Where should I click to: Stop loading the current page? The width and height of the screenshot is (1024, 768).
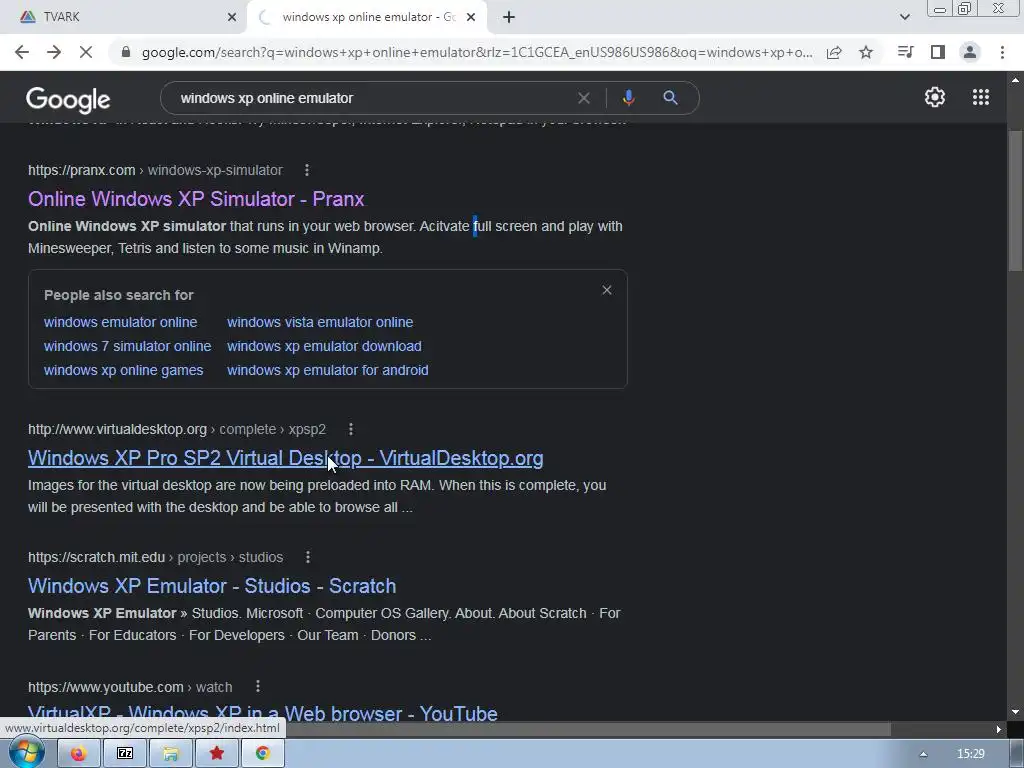point(86,52)
